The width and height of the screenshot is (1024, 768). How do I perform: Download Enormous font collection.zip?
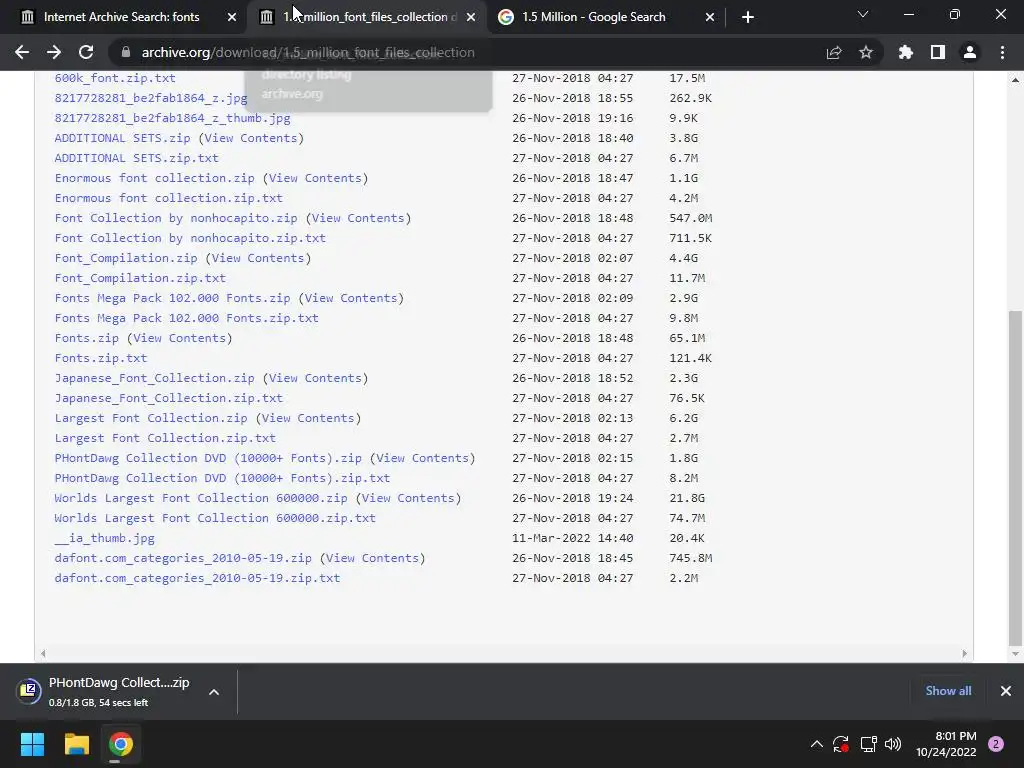154,178
